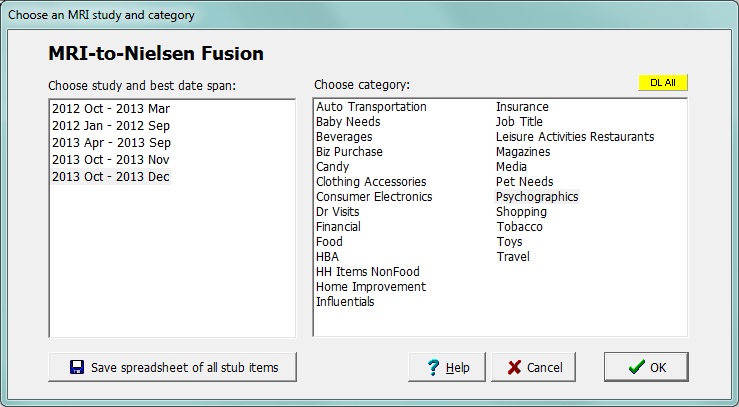The width and height of the screenshot is (739, 407).
Task: Click the question mark Help icon
Action: (433, 367)
